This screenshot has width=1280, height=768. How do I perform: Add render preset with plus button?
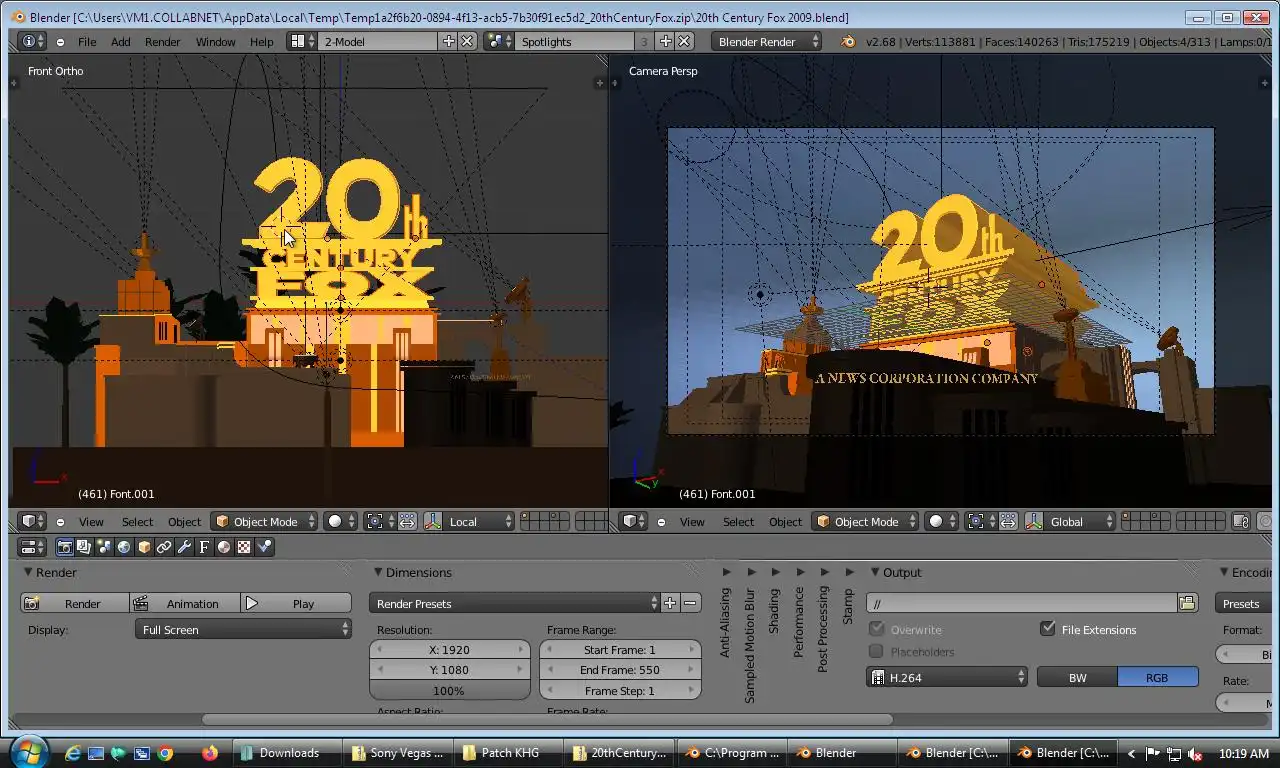pyautogui.click(x=670, y=603)
